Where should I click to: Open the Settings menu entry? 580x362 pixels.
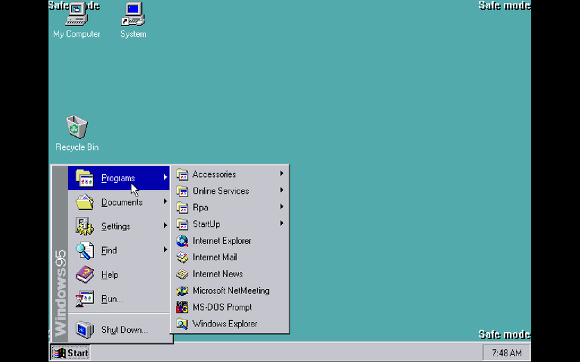click(119, 226)
